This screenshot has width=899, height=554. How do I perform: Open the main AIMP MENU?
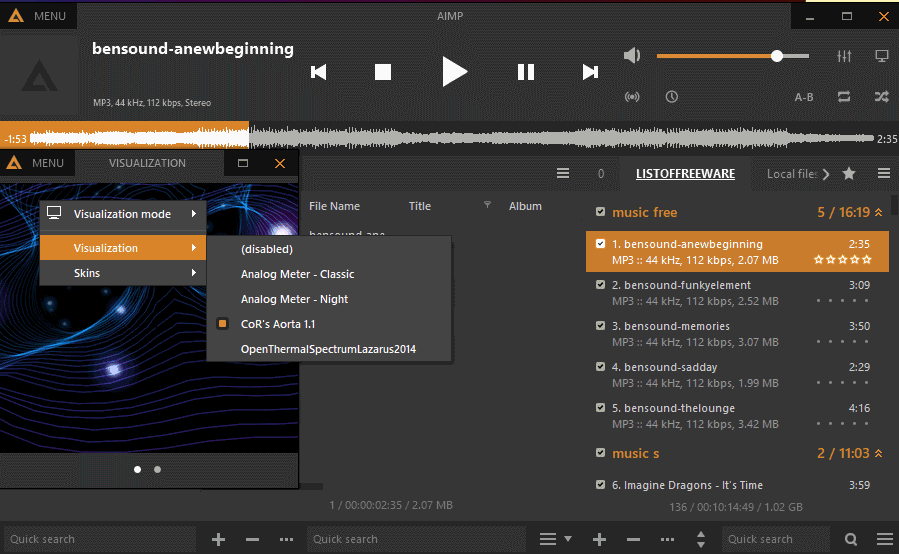[38, 16]
